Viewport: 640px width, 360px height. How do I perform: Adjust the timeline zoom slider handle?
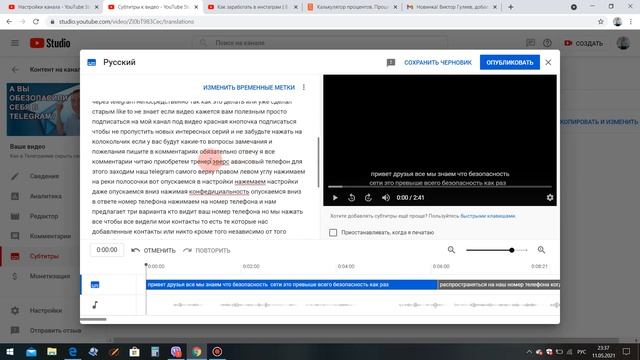[511, 250]
